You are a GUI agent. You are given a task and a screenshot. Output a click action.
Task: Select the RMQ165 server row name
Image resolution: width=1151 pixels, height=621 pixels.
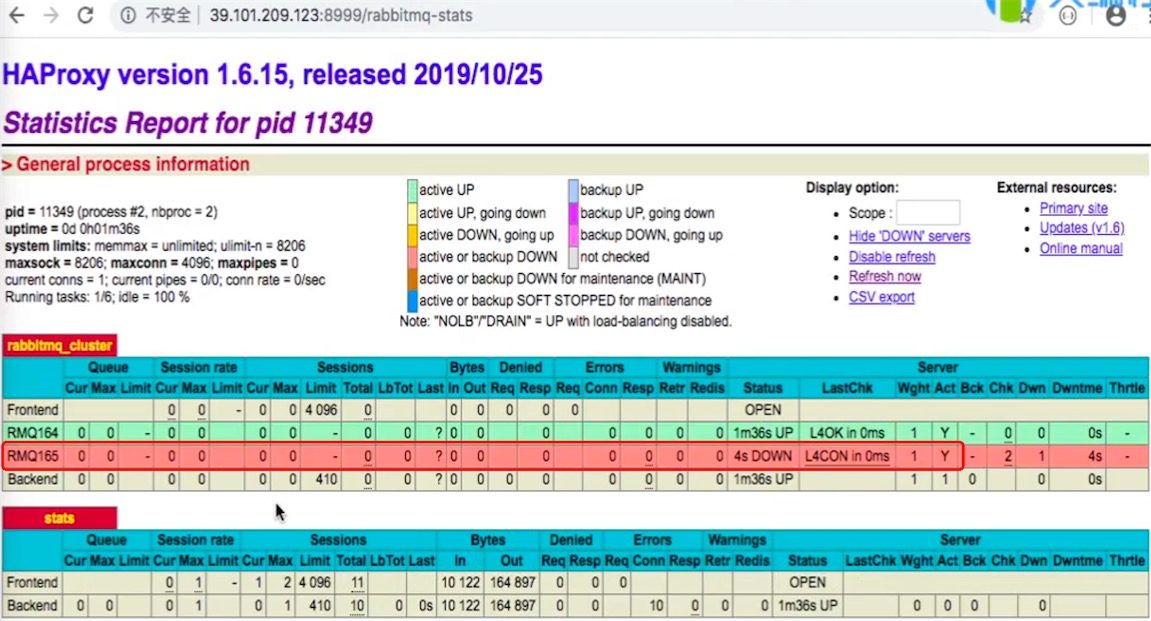click(x=32, y=456)
